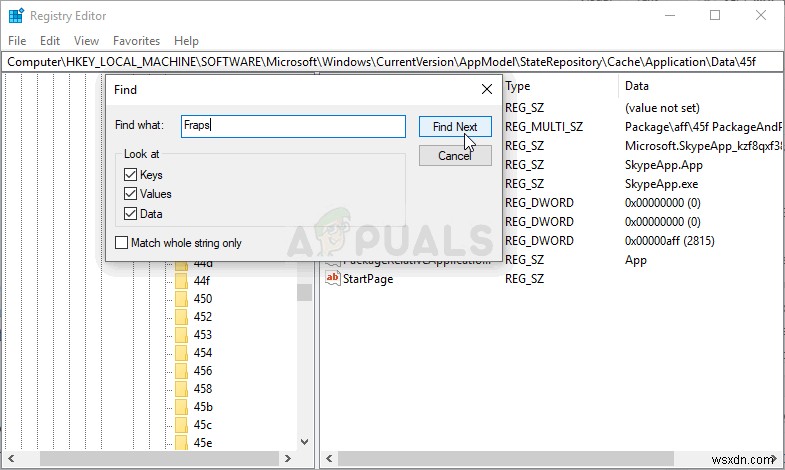Select the 45b folder icon
The width and height of the screenshot is (785, 470).
(x=181, y=407)
